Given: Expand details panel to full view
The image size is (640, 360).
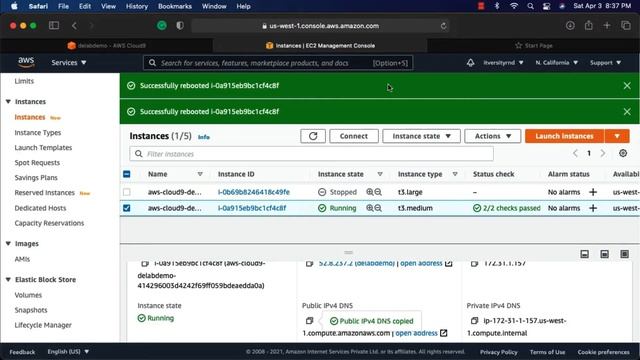Looking at the screenshot, I should pyautogui.click(x=624, y=254).
